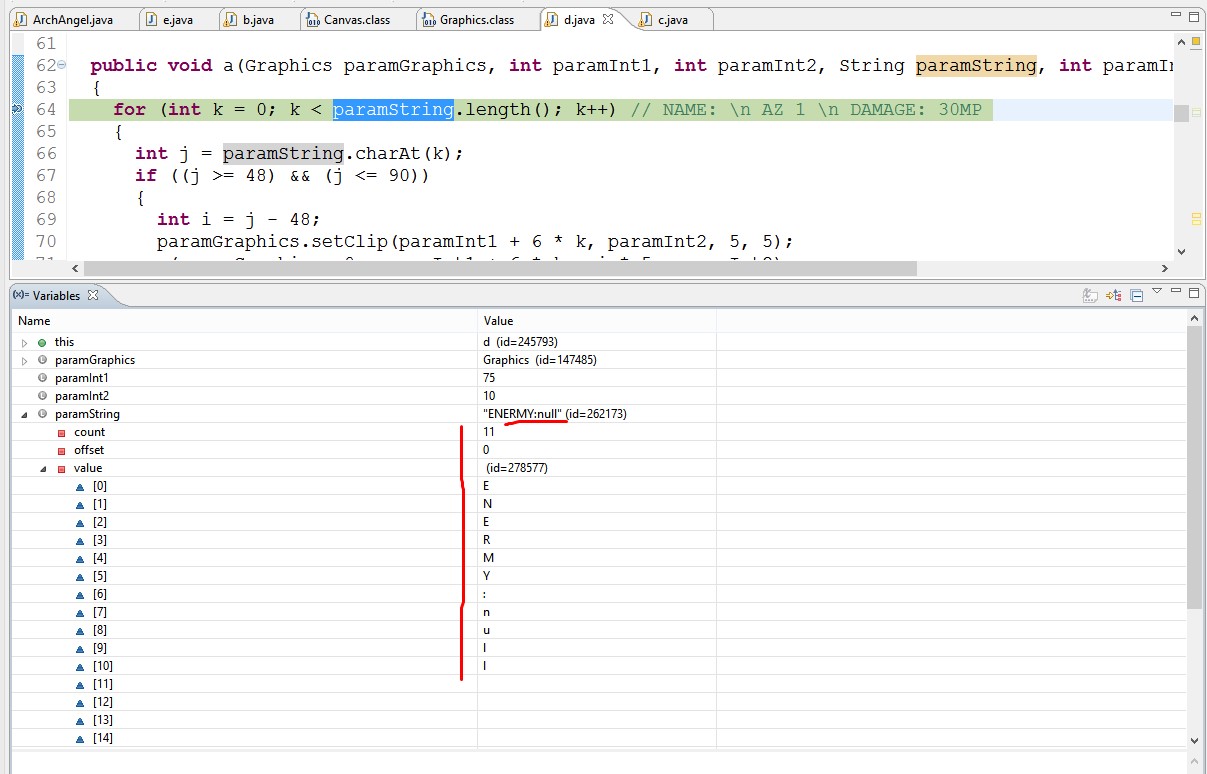Click the yellow annotation square above the overview ruler

[1196, 42]
